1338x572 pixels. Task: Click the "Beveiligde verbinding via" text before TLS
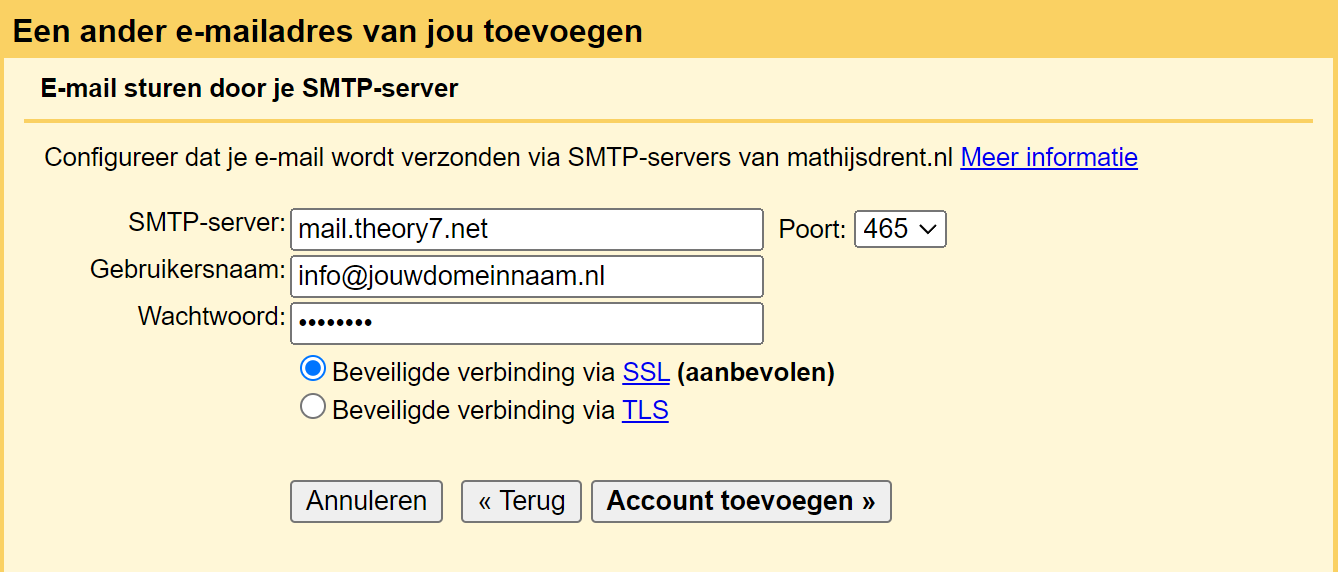click(473, 410)
